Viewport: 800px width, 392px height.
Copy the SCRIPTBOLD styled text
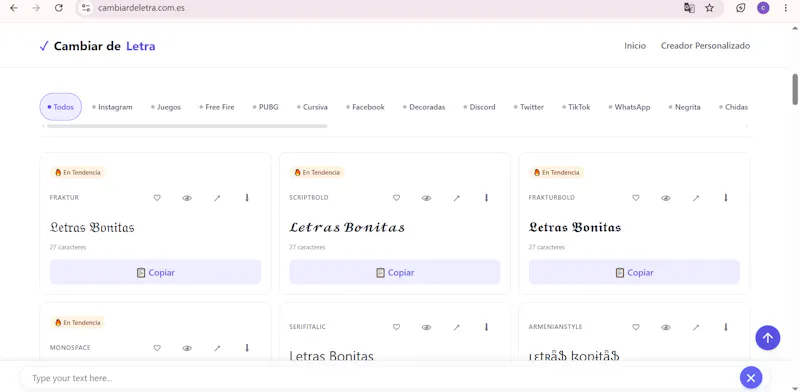click(x=395, y=273)
